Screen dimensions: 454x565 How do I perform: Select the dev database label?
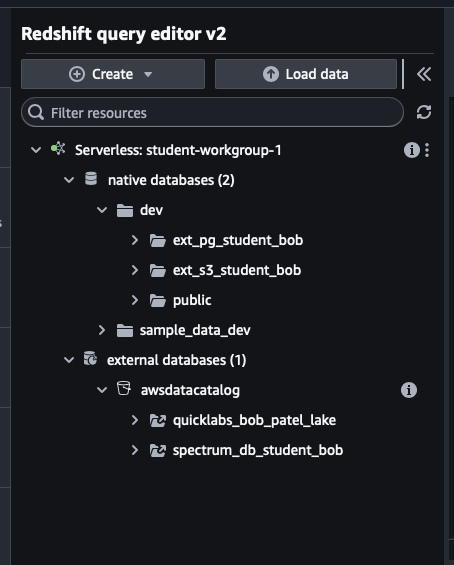(151, 210)
